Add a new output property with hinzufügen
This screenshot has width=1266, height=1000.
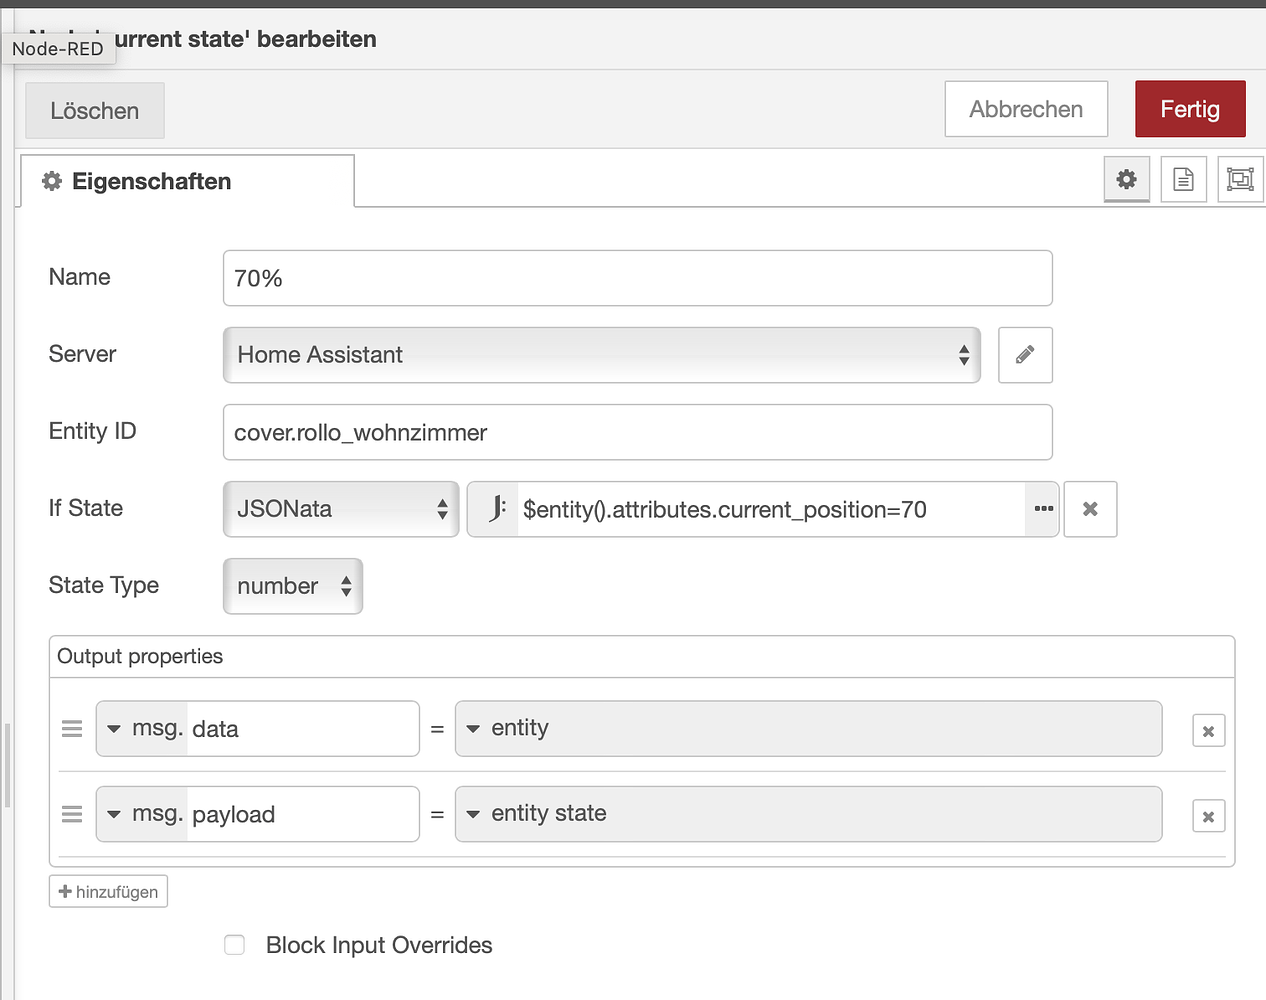coord(107,891)
